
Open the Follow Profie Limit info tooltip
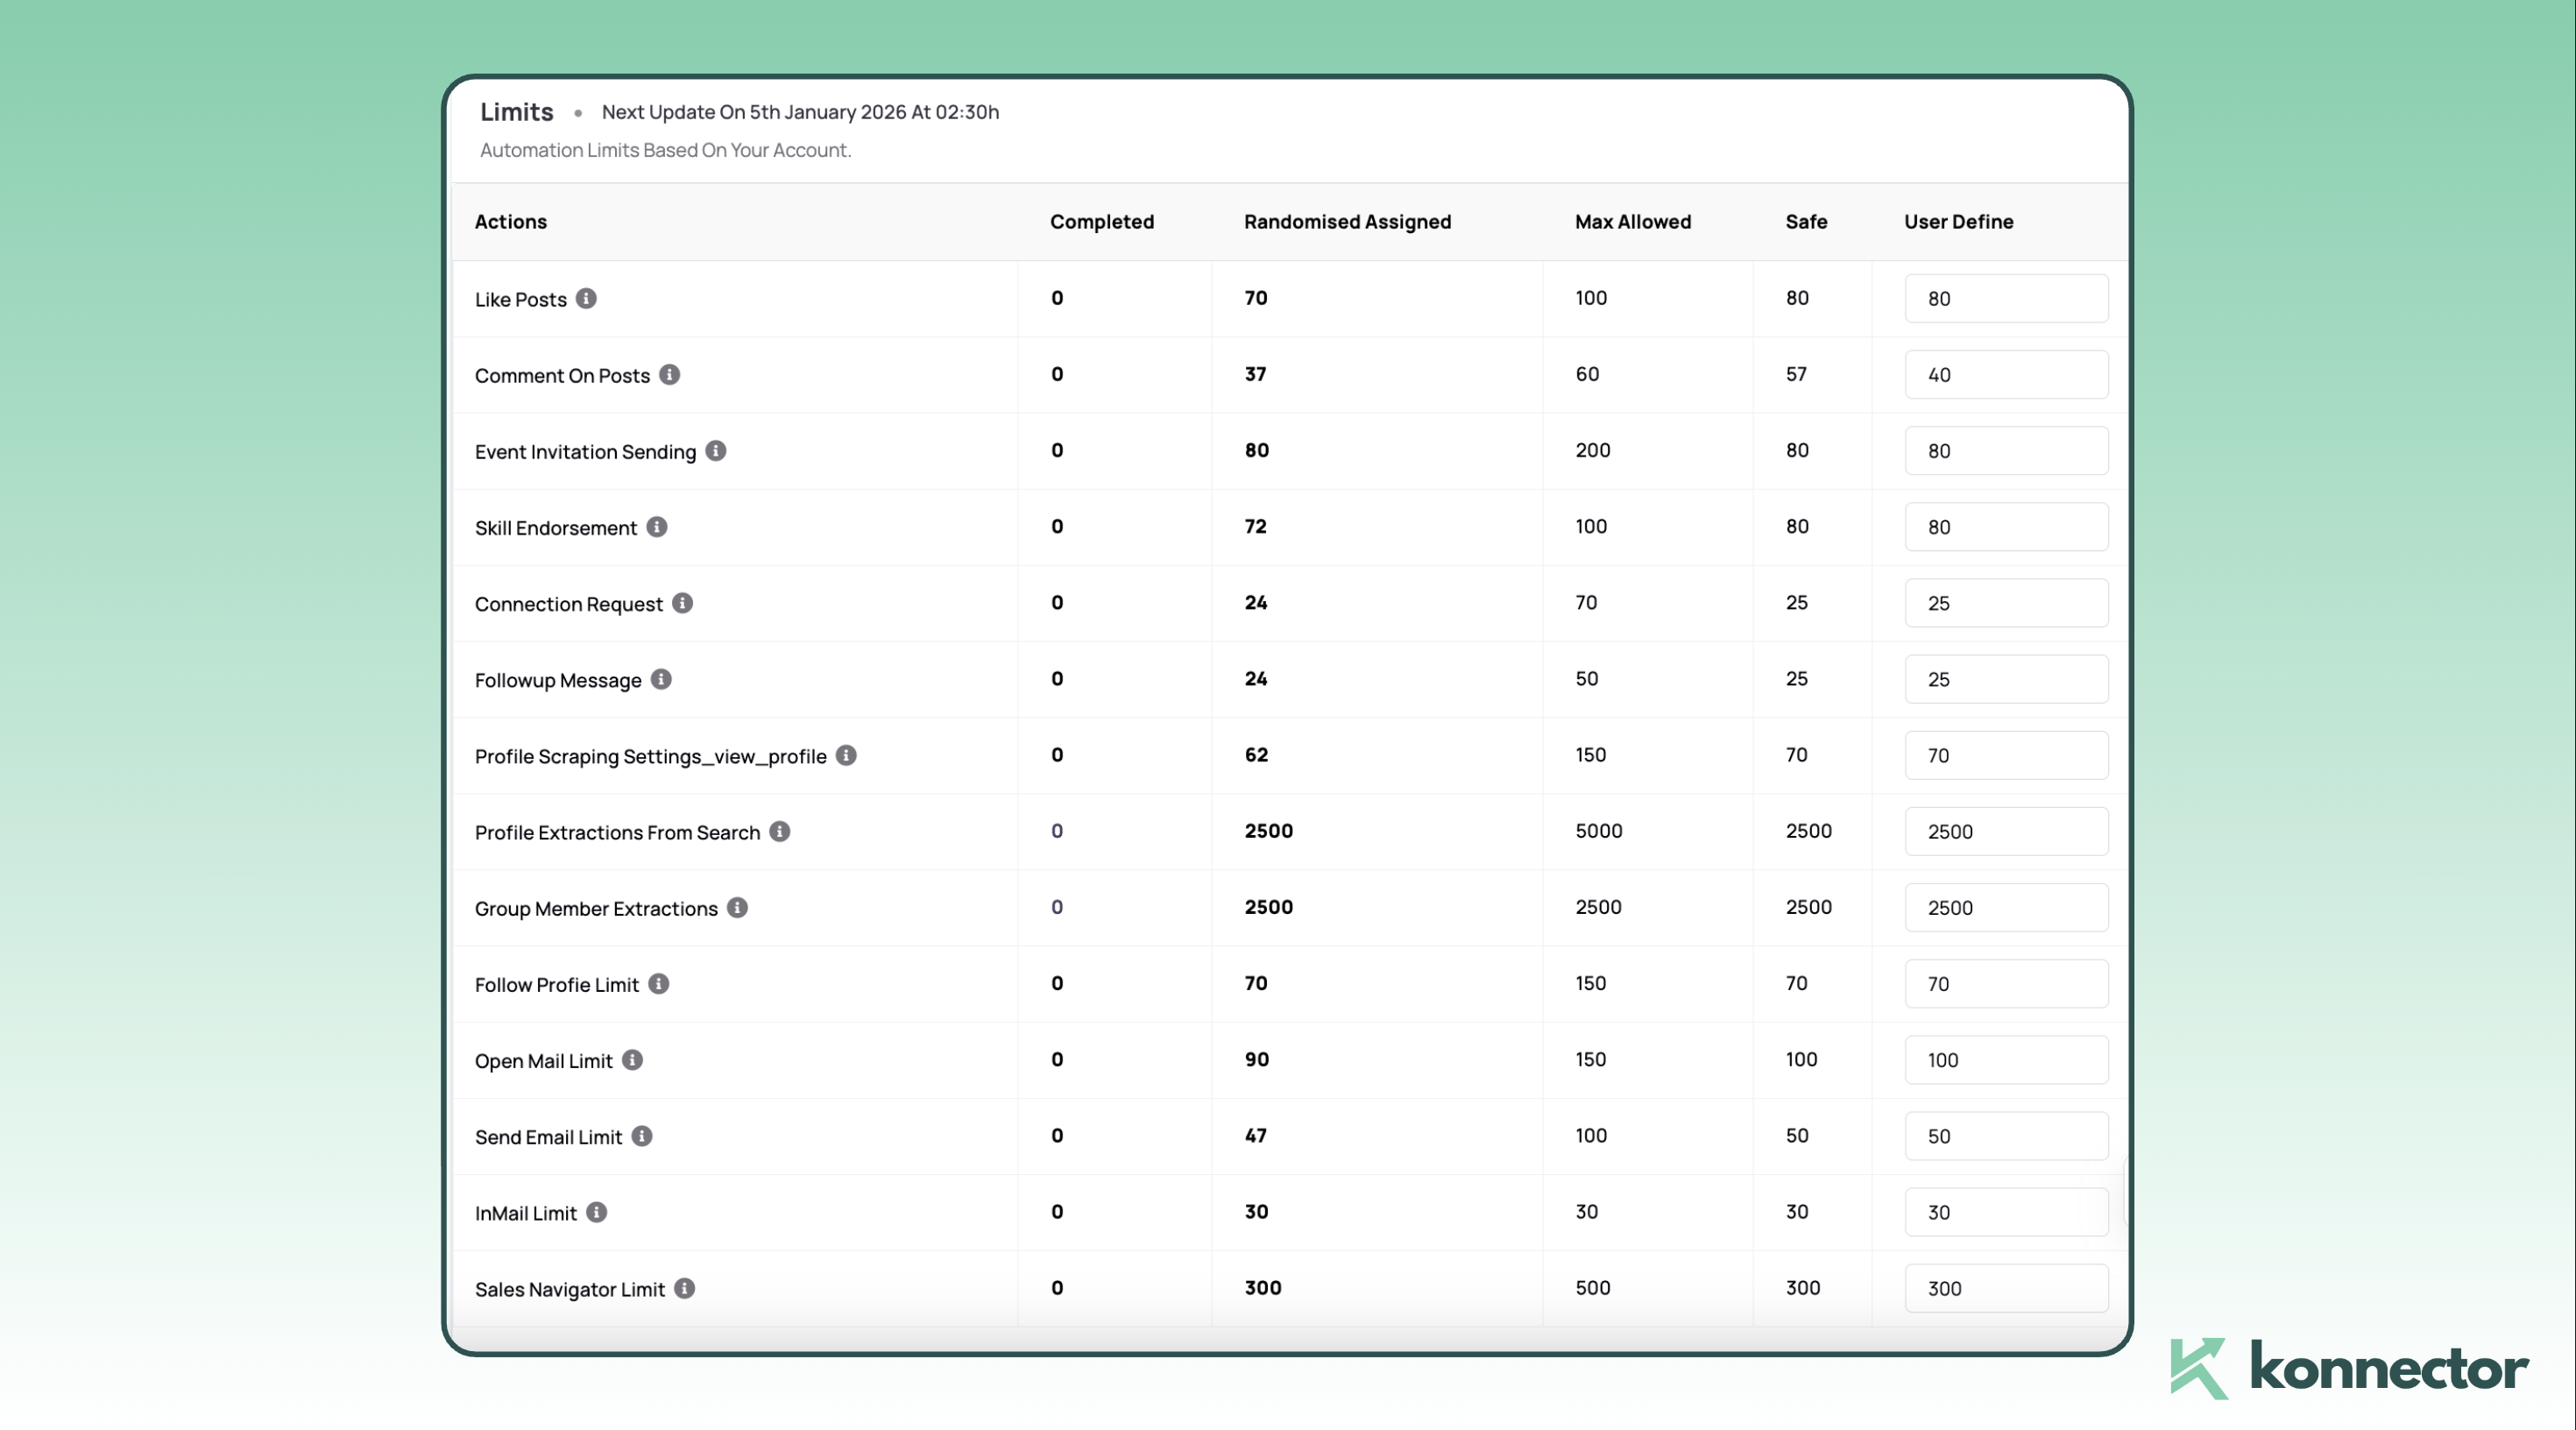click(x=659, y=984)
